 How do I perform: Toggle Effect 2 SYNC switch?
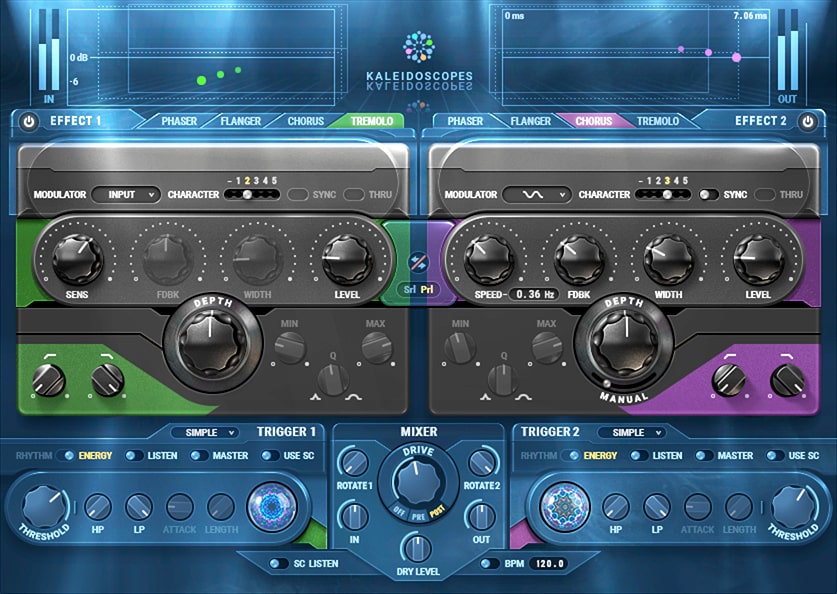(x=709, y=195)
